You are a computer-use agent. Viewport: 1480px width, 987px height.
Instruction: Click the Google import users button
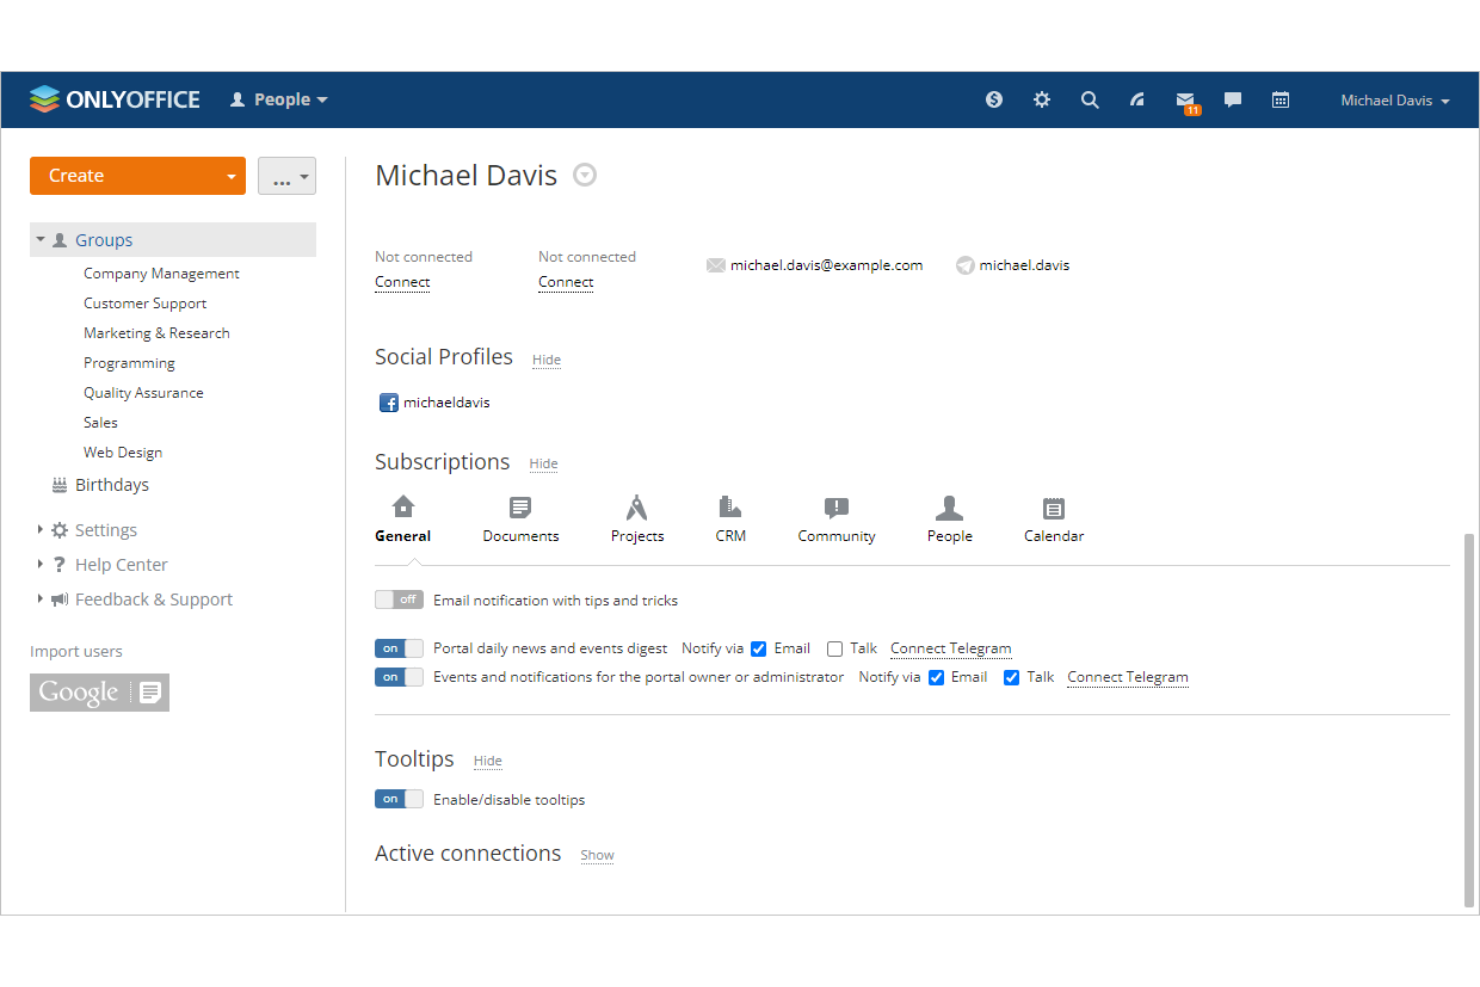tap(99, 692)
